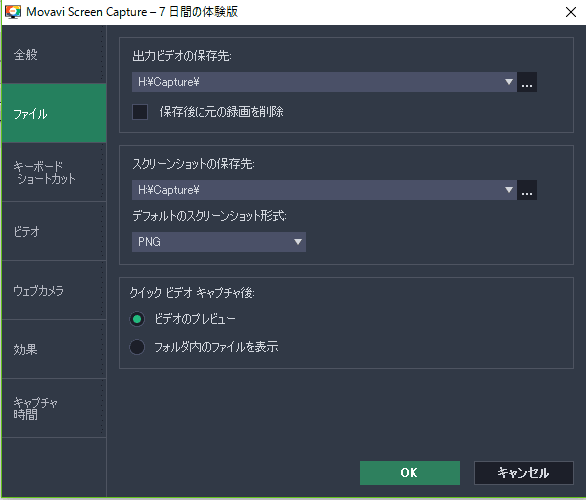Image resolution: width=586 pixels, height=500 pixels.
Task: Enable 保存後に元の録画を削除 checkbox
Action: pos(140,112)
